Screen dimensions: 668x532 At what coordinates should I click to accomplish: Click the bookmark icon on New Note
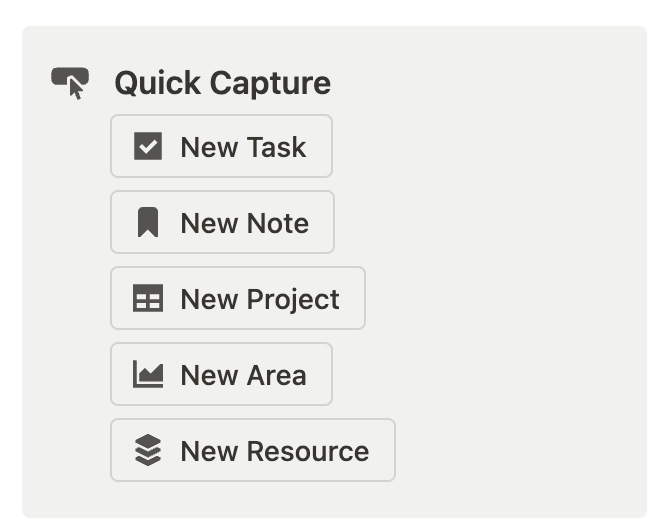pyautogui.click(x=148, y=223)
